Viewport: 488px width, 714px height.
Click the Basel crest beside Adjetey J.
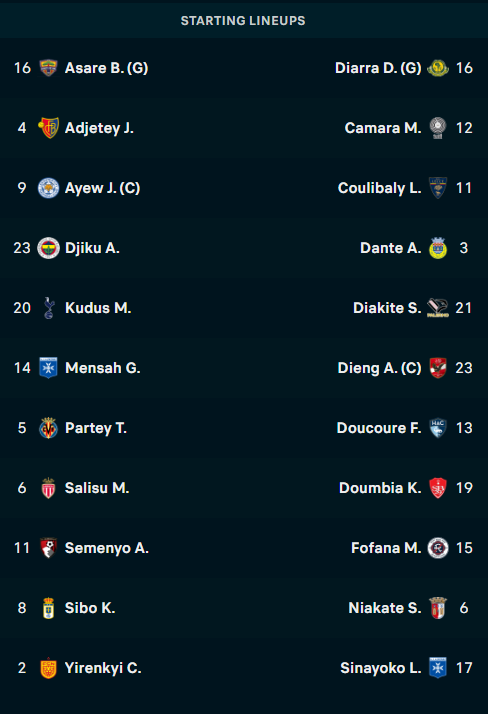click(48, 128)
